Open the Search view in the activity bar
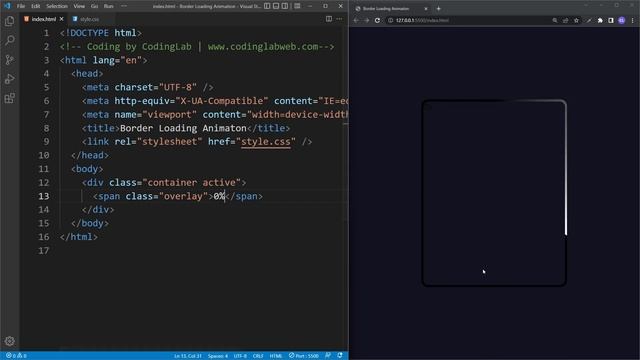This screenshot has height=360, width=640. point(9,40)
